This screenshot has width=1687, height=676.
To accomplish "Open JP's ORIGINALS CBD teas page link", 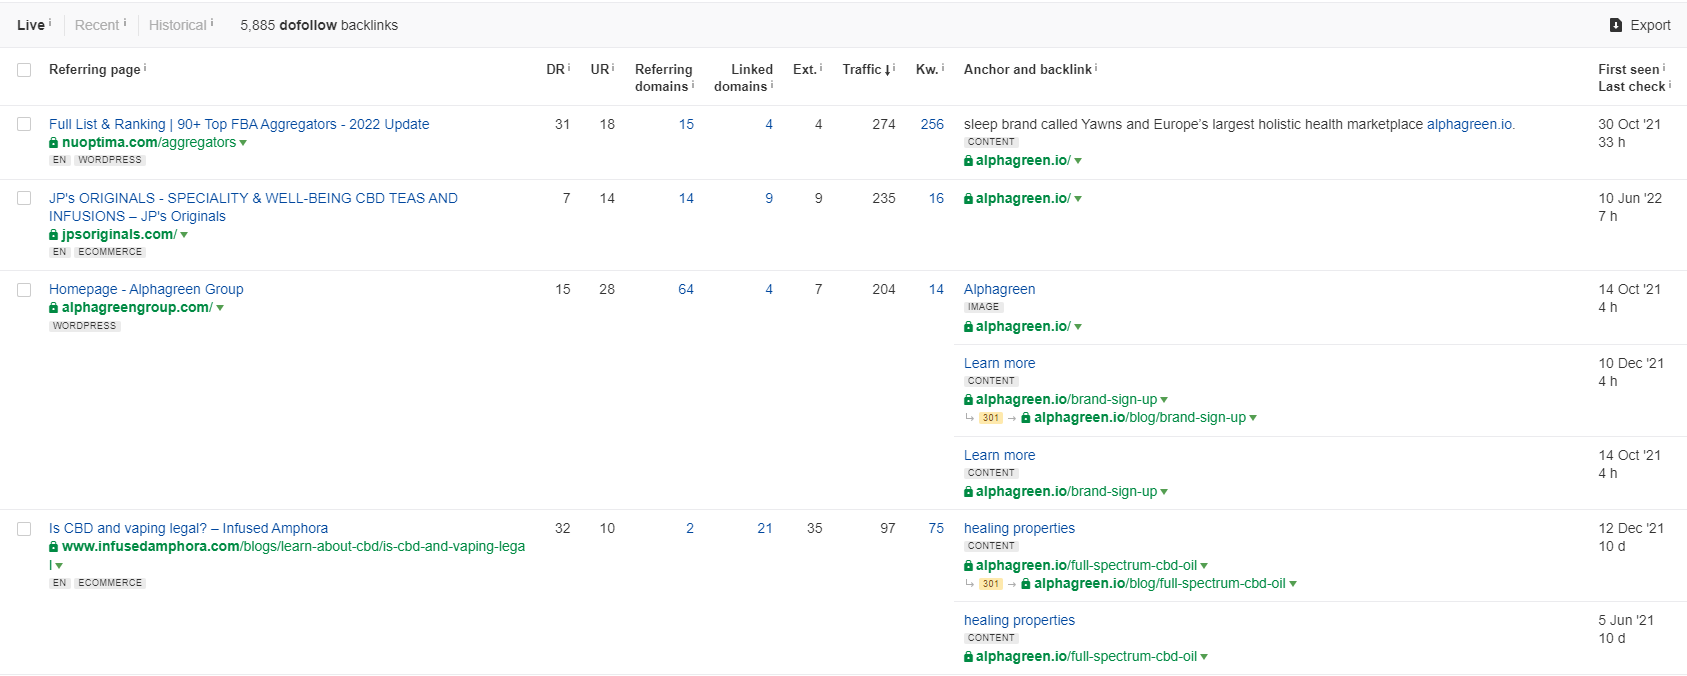I will coord(253,207).
